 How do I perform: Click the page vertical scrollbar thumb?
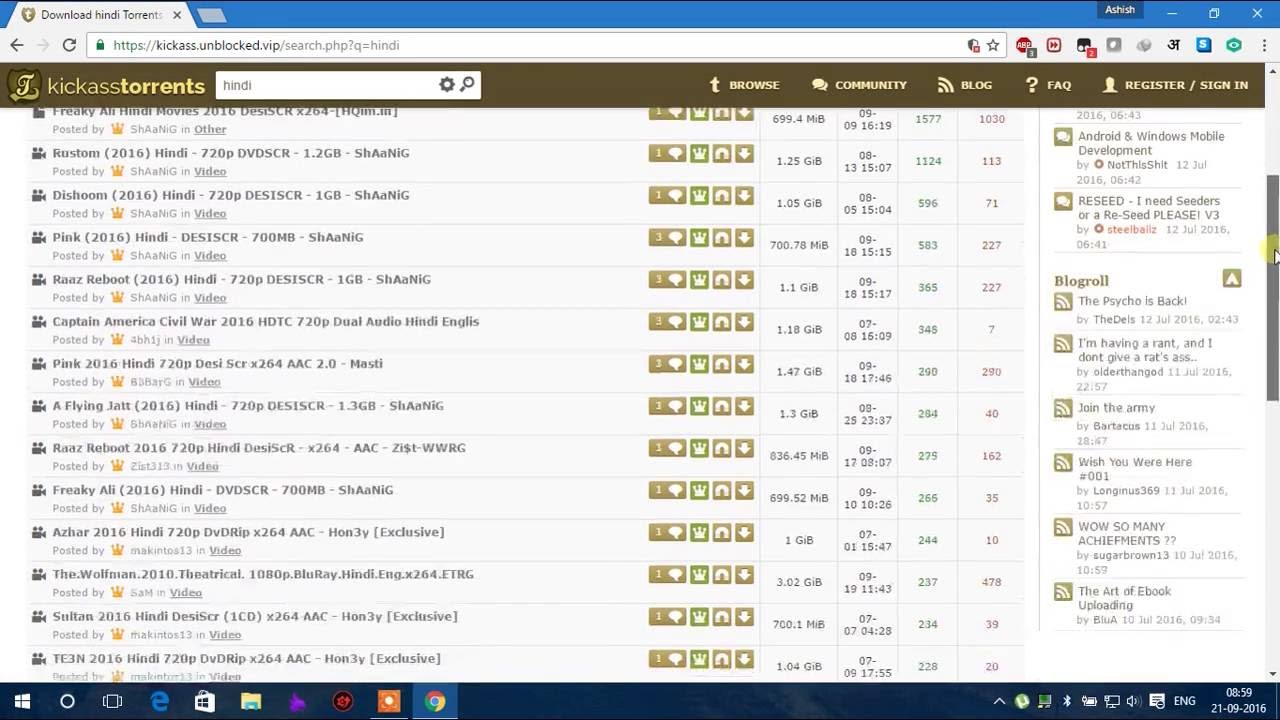point(1273,287)
